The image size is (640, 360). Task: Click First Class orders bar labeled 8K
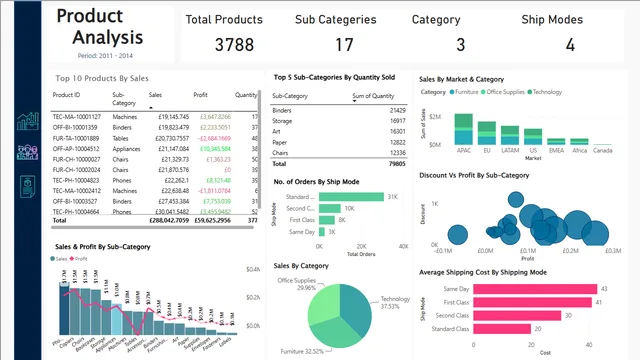click(x=327, y=220)
